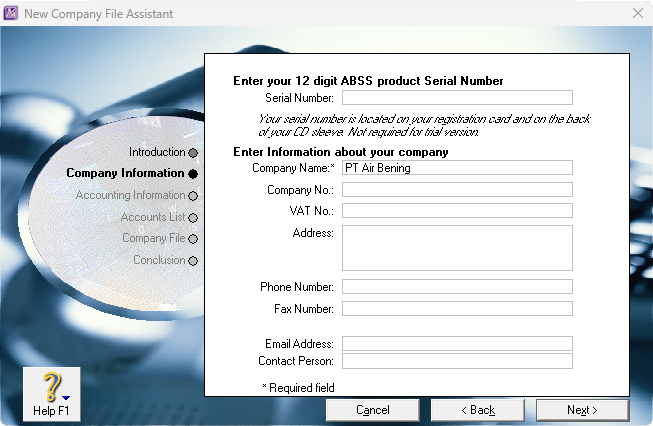Click the italic serial number location note
Screen dimensions: 653x426
(424, 125)
